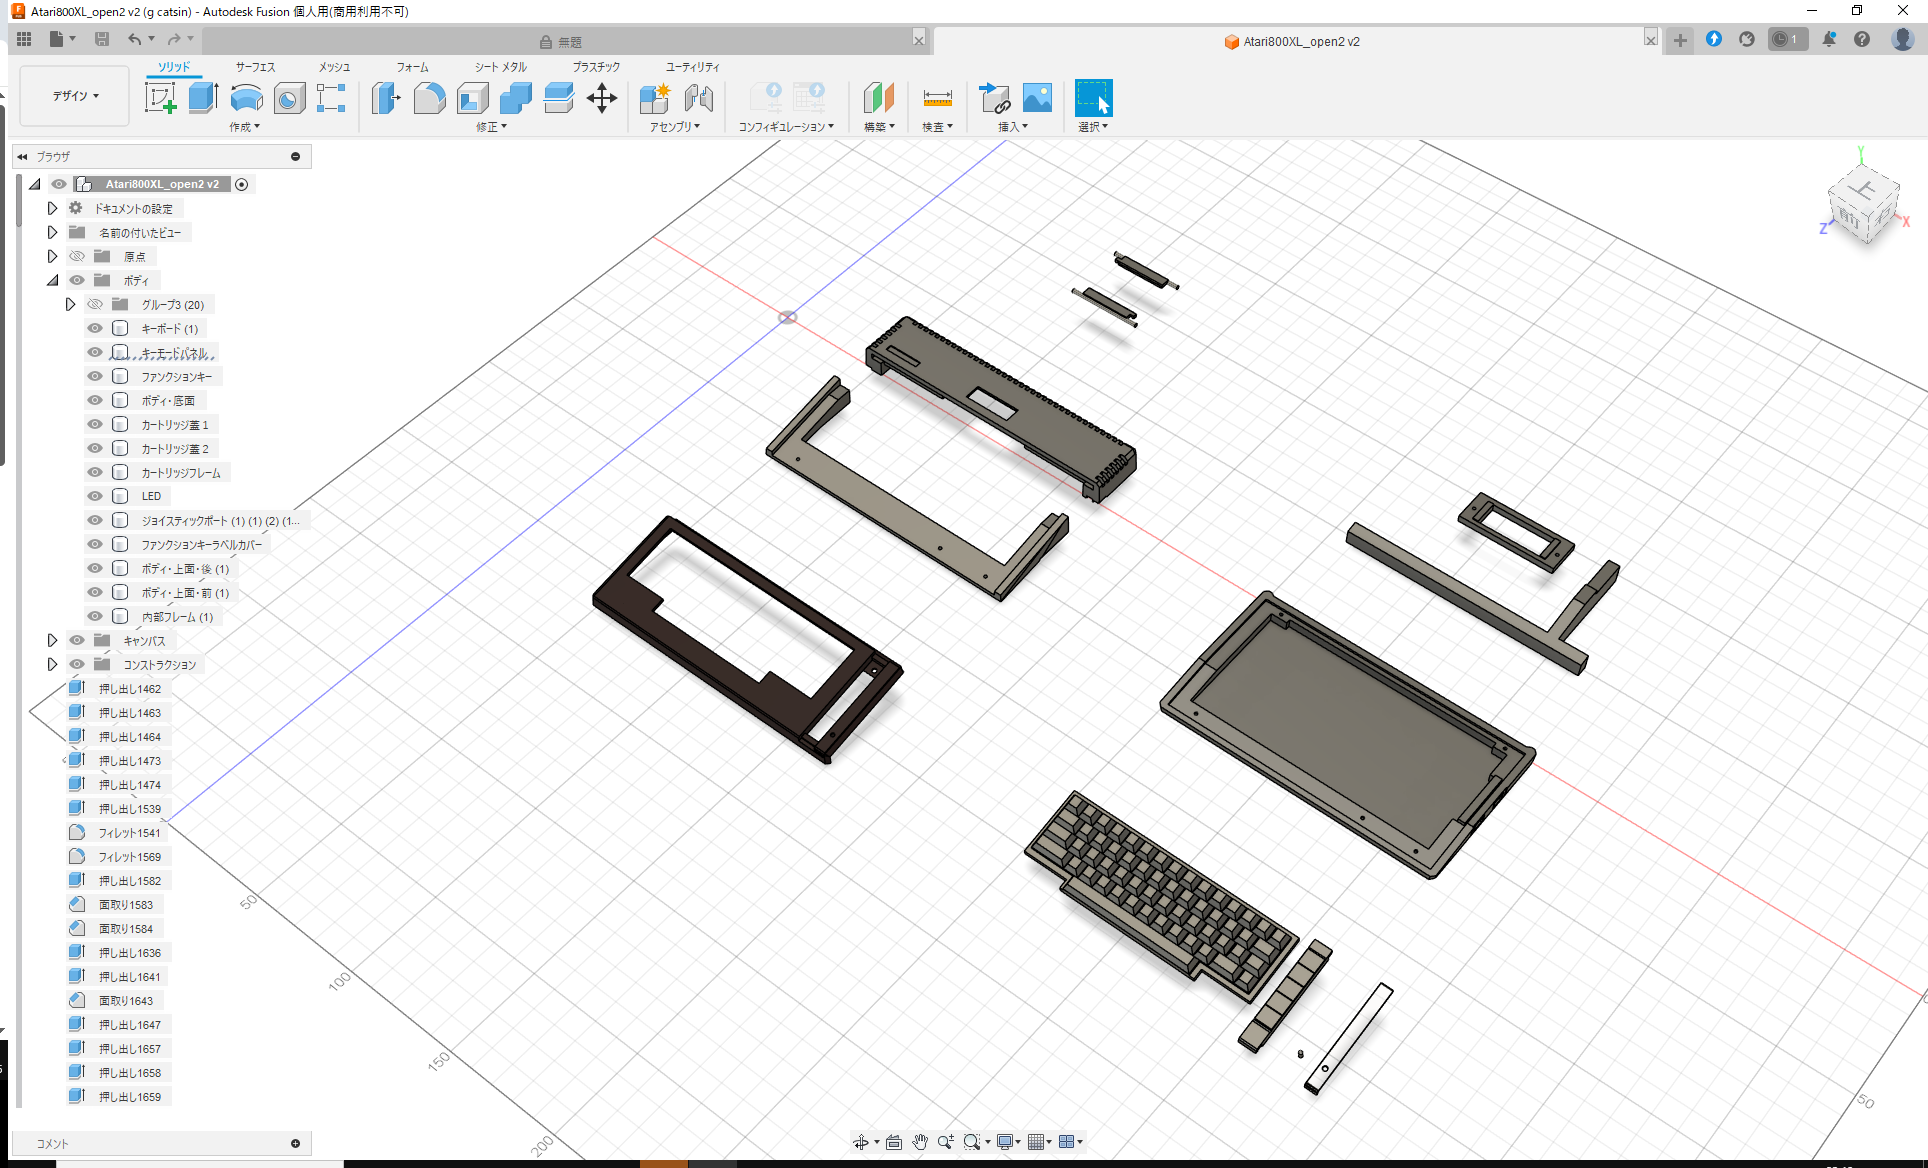Open the デザイン workspace dropdown

[x=73, y=95]
